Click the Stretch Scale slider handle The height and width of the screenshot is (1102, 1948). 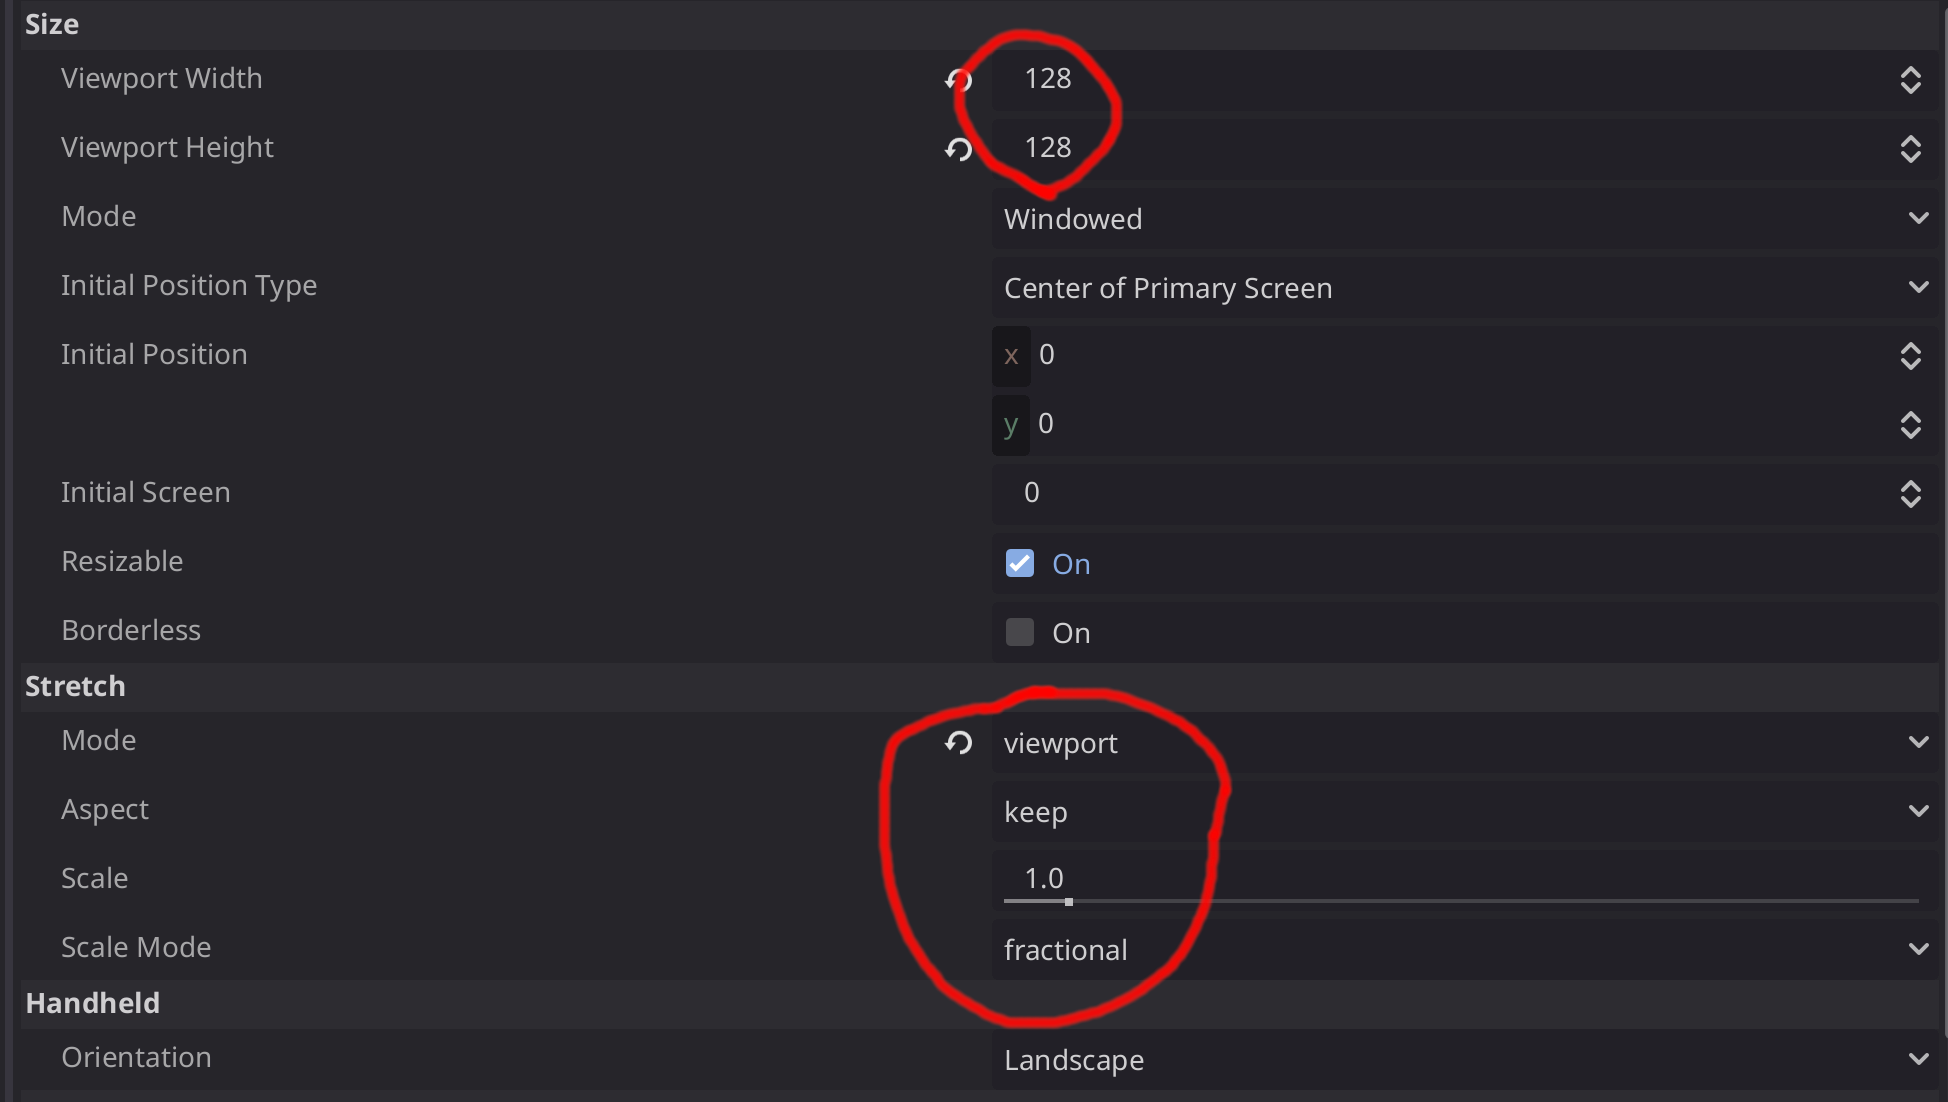(x=1069, y=902)
